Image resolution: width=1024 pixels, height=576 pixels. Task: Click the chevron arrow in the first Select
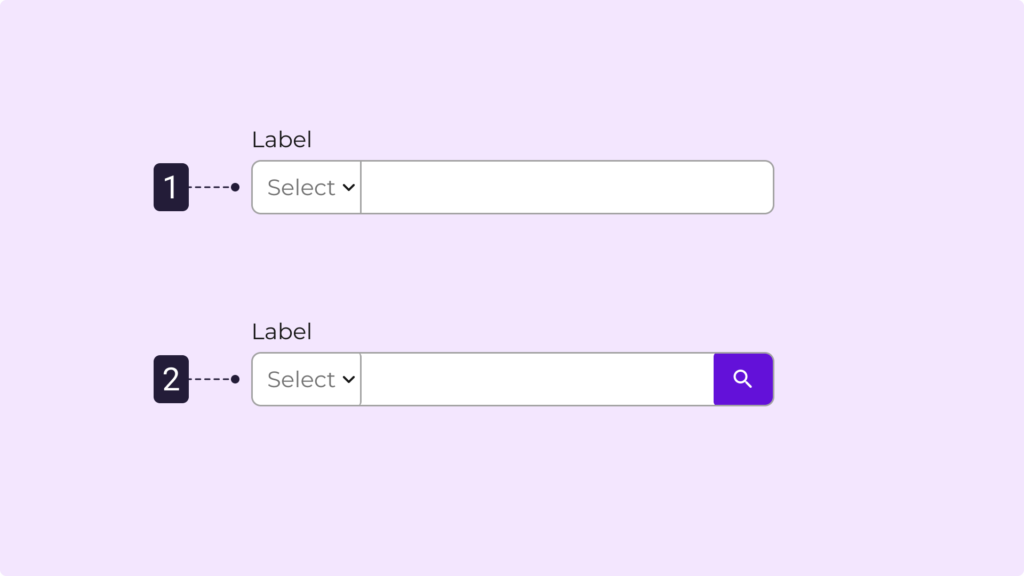point(348,187)
